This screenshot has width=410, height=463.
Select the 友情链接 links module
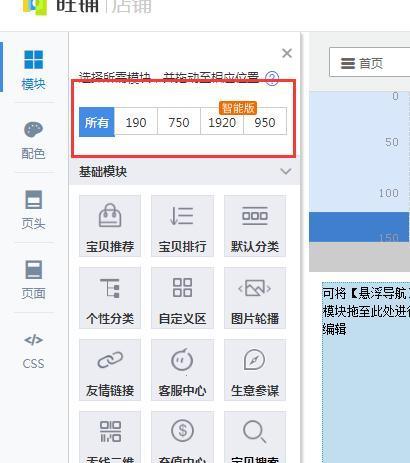(110, 370)
